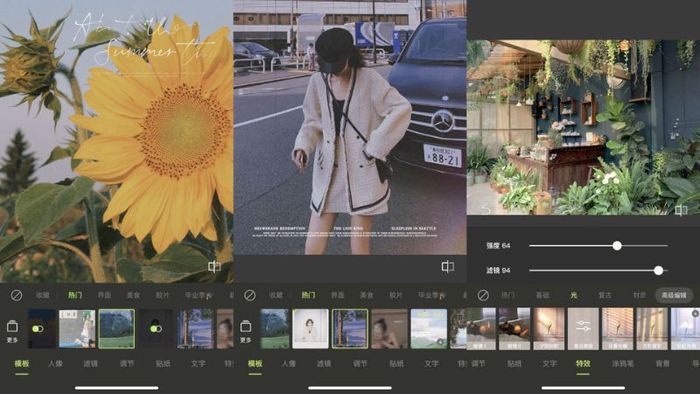This screenshot has width=700, height=394.
Task: Open 调节 tab on the sunflower screen
Action: [x=127, y=364]
